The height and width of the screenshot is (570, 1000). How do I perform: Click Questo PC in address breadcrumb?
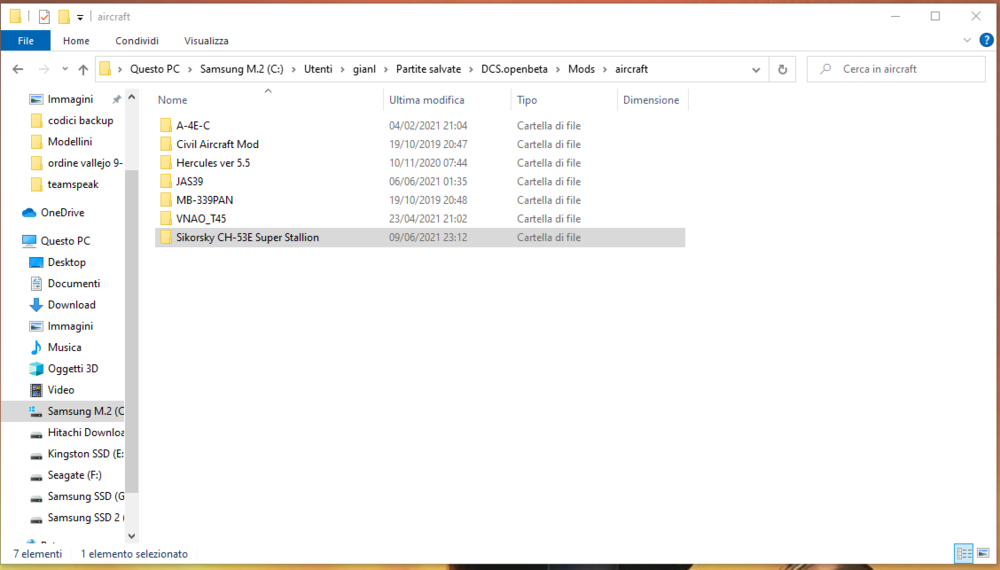[155, 69]
